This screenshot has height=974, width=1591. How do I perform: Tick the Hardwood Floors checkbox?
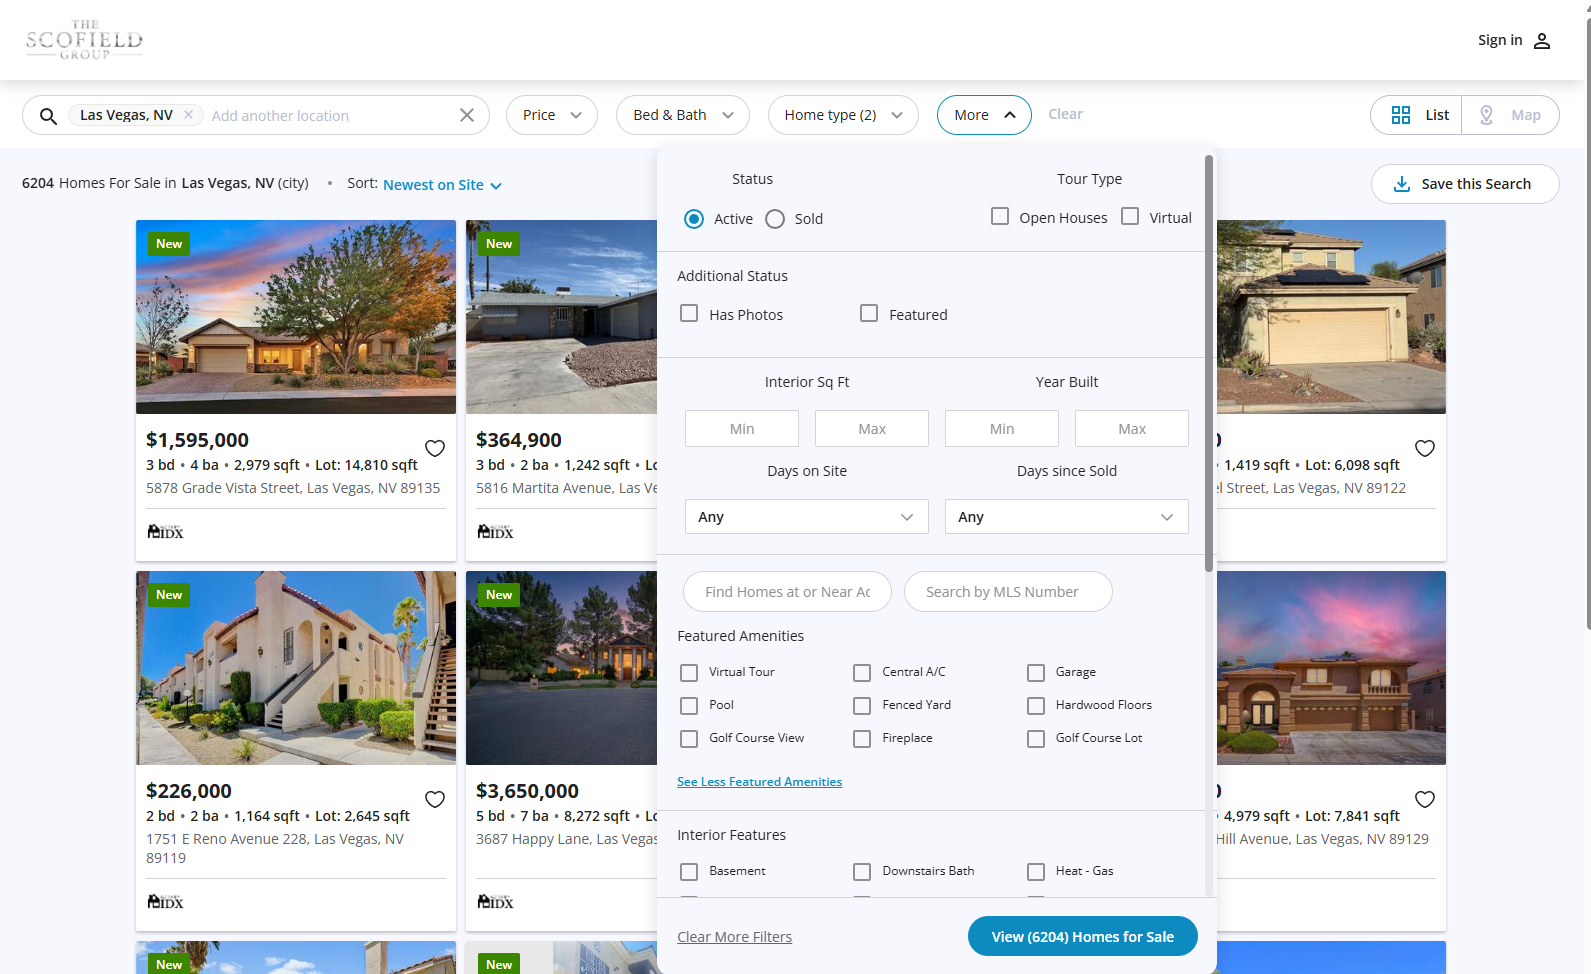pos(1036,706)
